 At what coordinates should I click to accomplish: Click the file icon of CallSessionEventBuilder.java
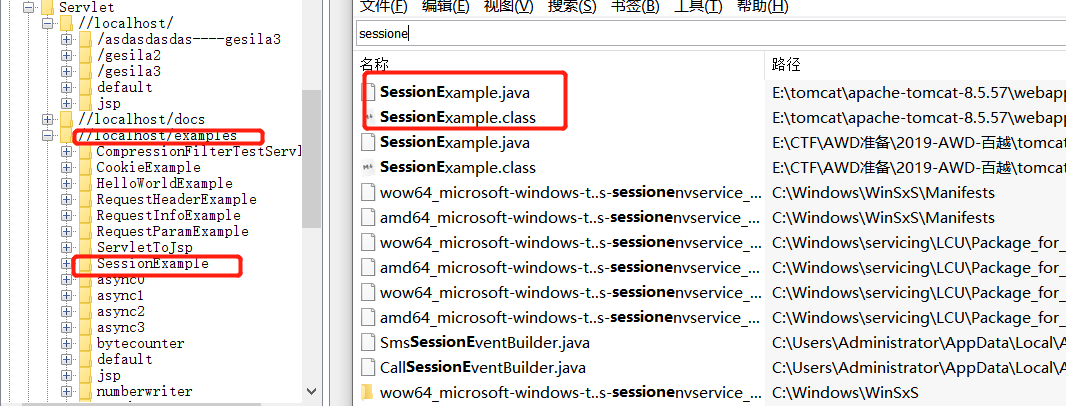pos(368,368)
